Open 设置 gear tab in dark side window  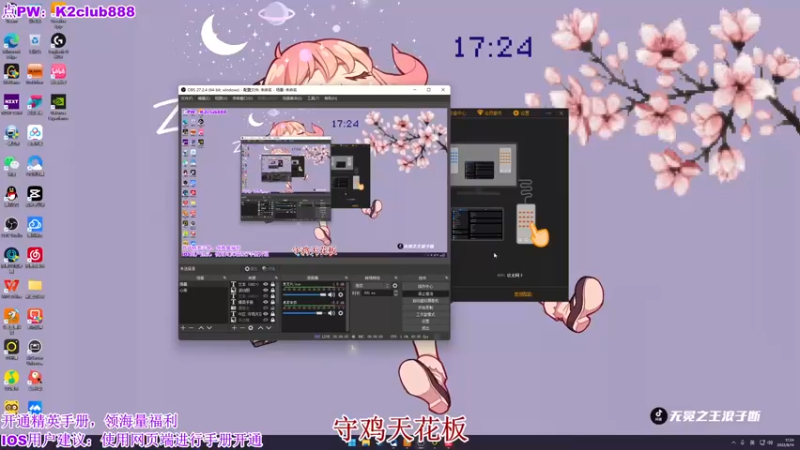(521, 113)
